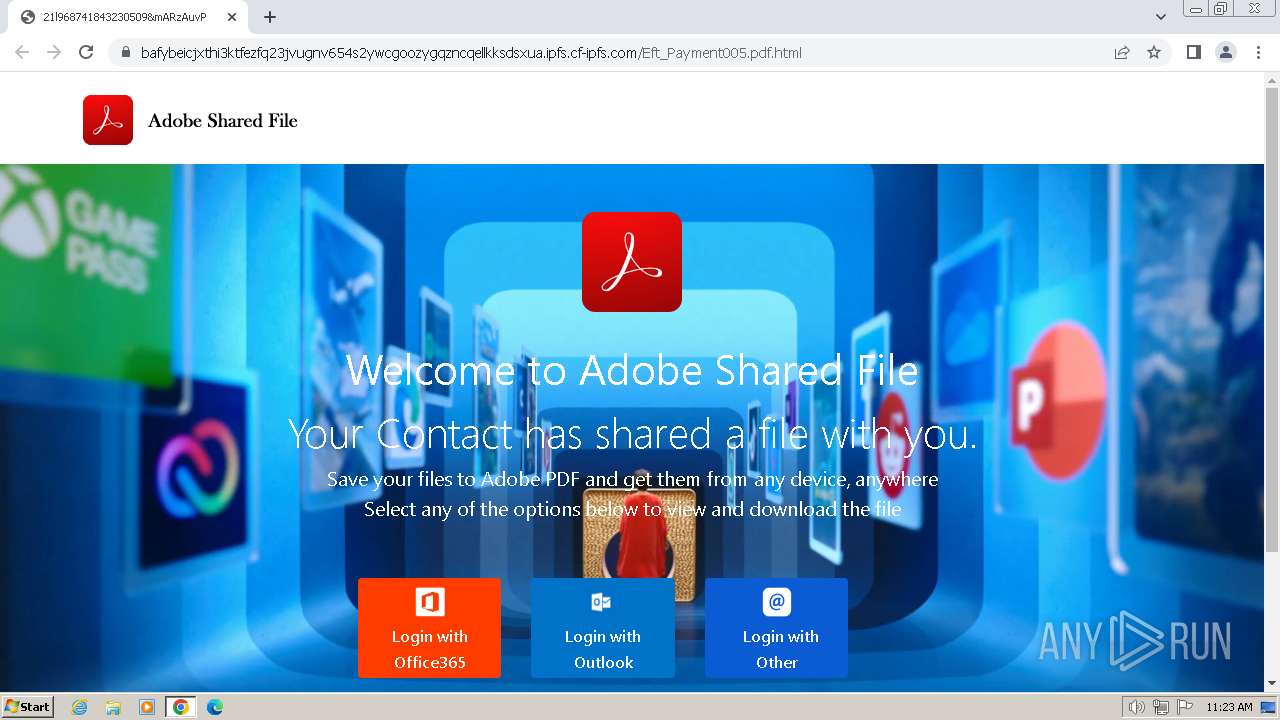Click the network tray icon
This screenshot has width=1280, height=720.
tap(1160, 707)
